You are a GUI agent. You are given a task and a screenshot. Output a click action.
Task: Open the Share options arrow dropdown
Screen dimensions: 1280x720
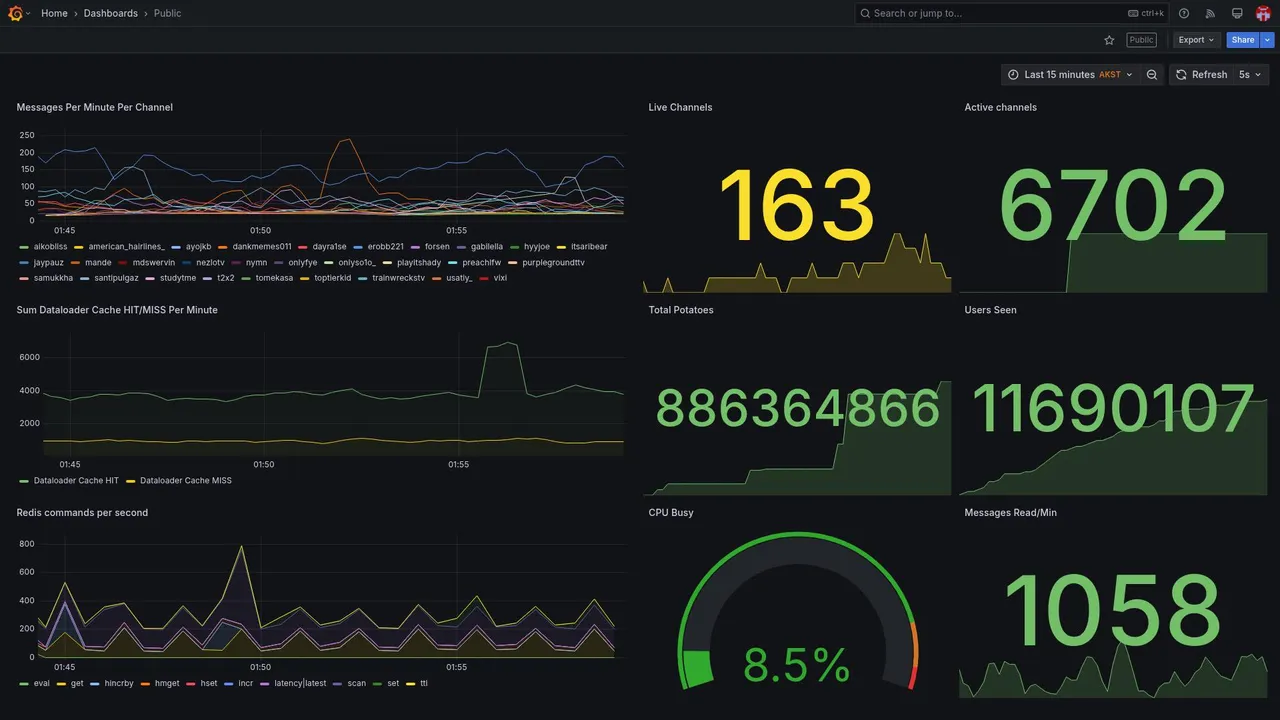(1268, 40)
